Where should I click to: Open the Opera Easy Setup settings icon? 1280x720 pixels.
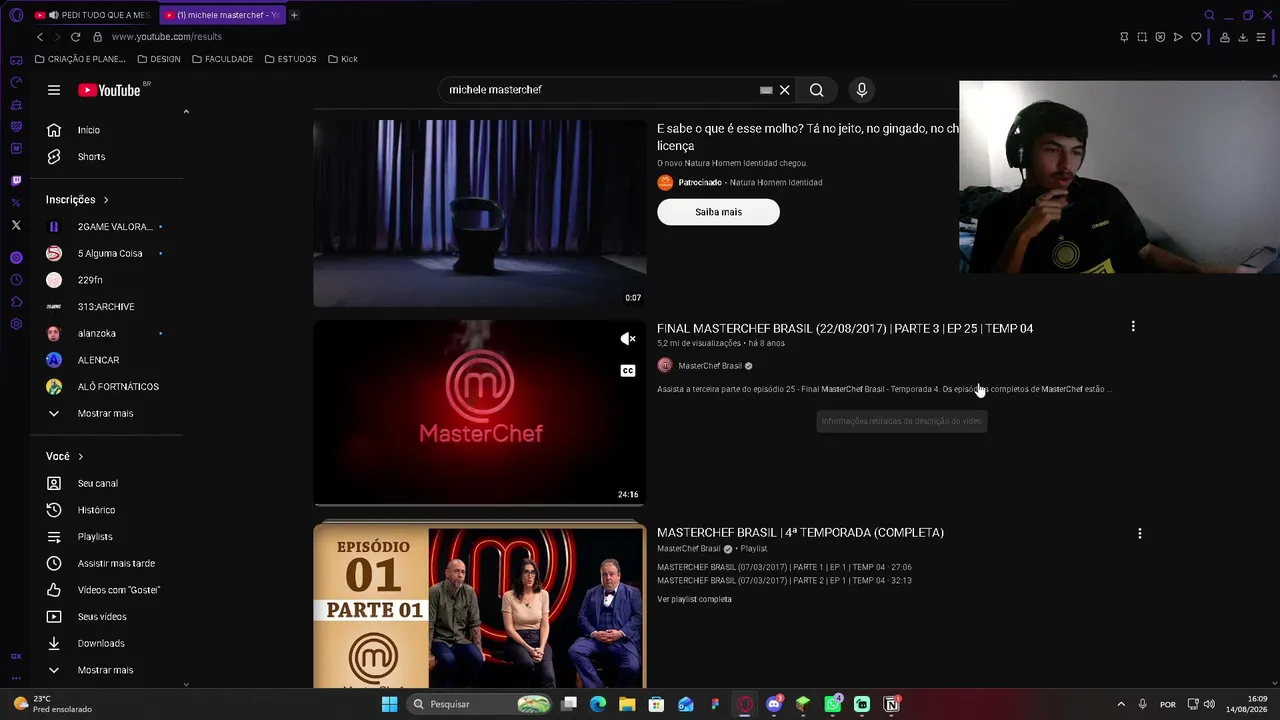coord(1261,37)
